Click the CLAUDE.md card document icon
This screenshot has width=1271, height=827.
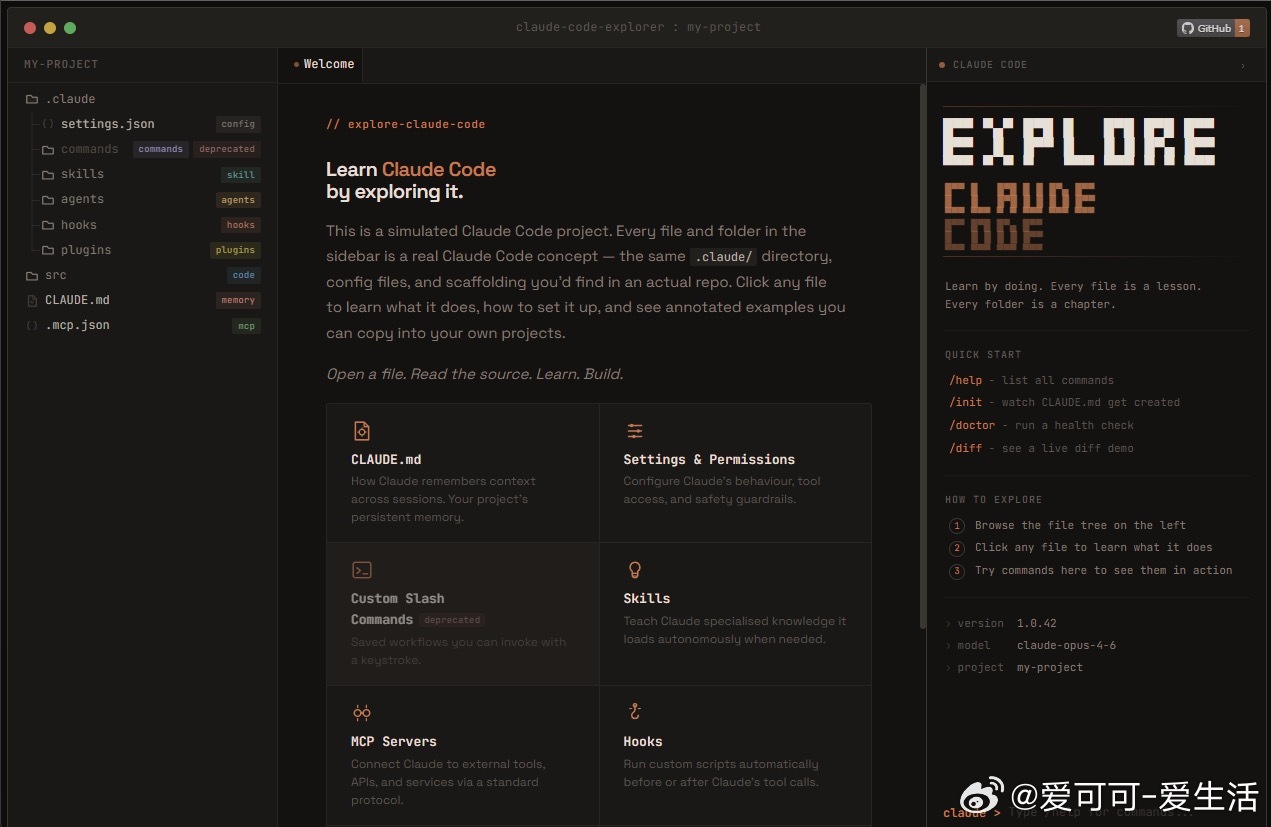[x=362, y=431]
